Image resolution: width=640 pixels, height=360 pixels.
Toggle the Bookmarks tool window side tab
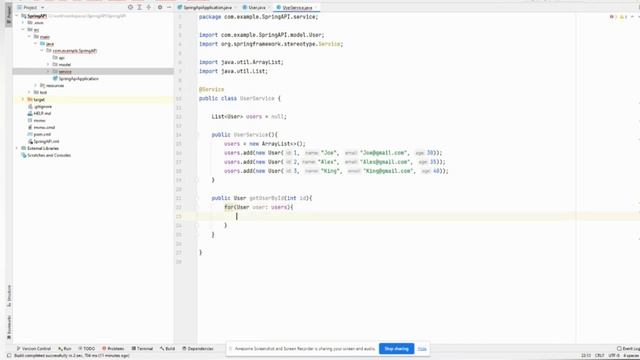tap(9, 328)
